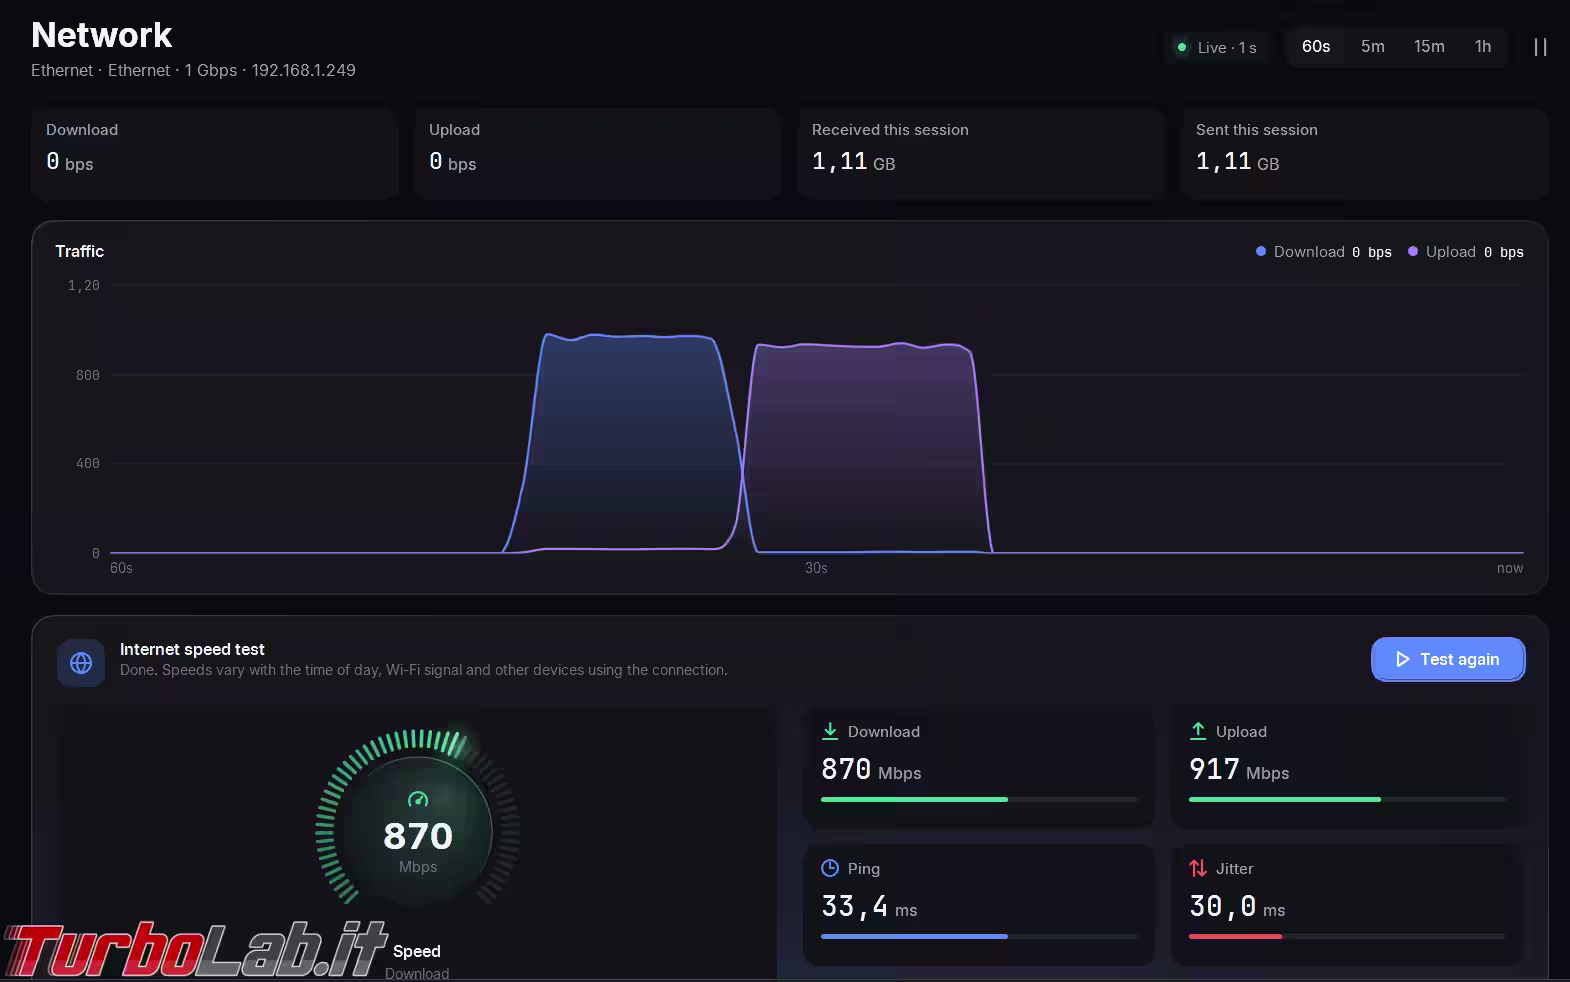Click the Internet speed test heading
The width and height of the screenshot is (1570, 982).
coord(192,649)
